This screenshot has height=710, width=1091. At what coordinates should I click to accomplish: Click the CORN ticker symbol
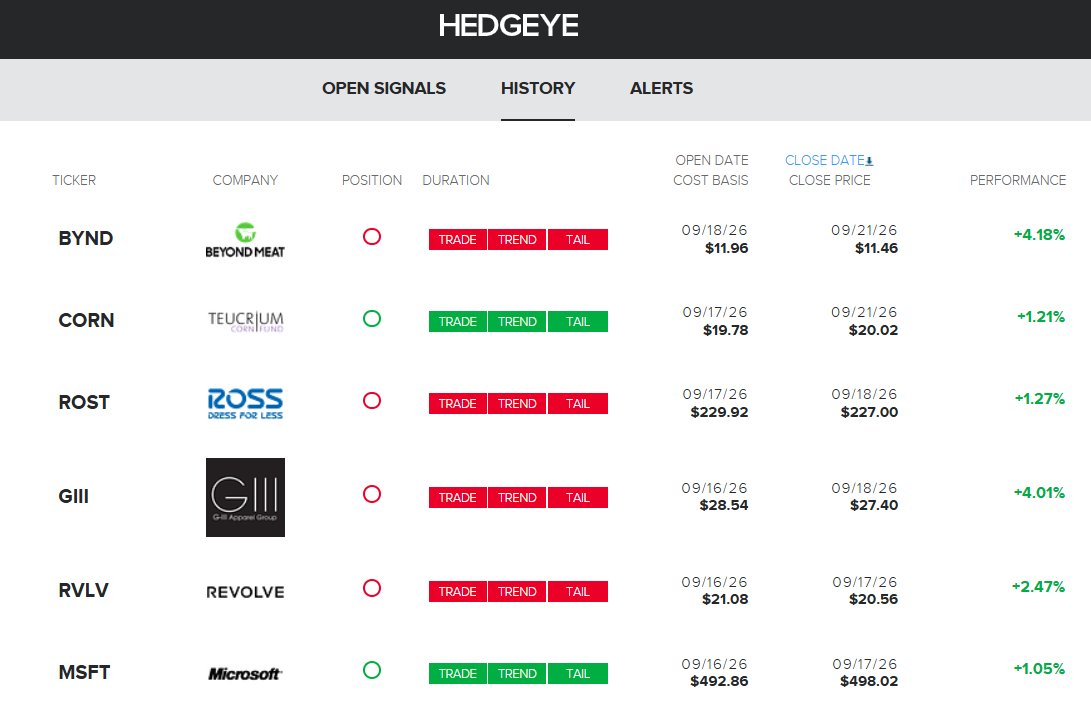coord(86,320)
